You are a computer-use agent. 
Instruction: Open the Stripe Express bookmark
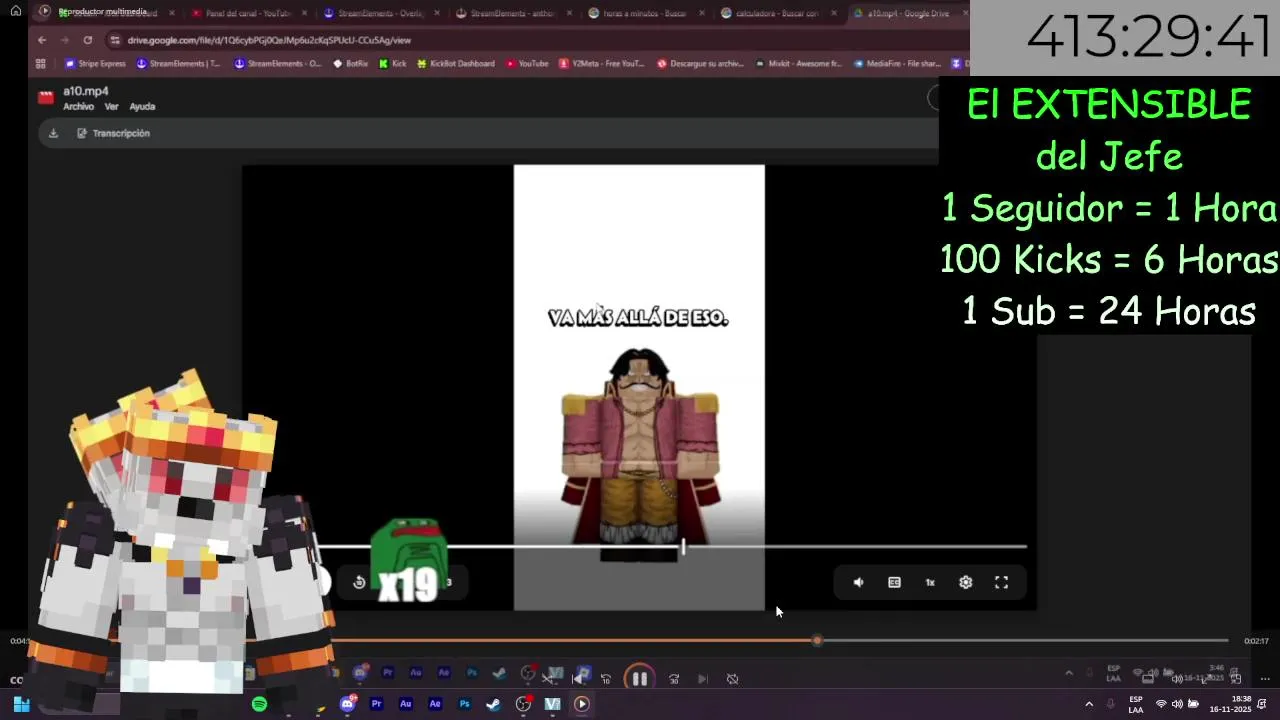[95, 63]
